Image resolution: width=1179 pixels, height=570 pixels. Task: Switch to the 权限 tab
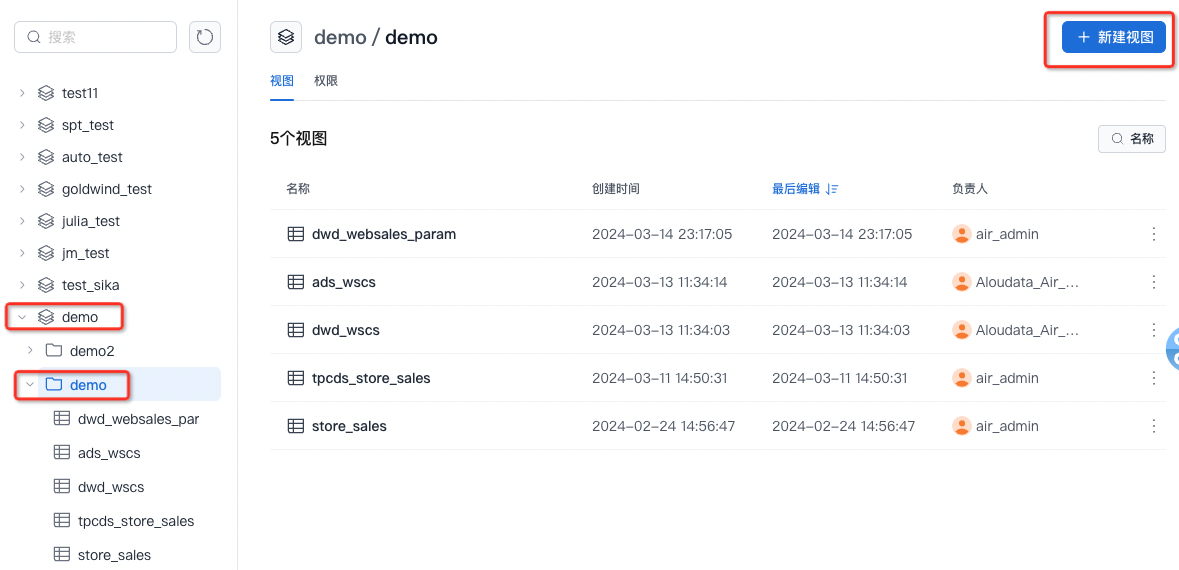click(x=326, y=81)
